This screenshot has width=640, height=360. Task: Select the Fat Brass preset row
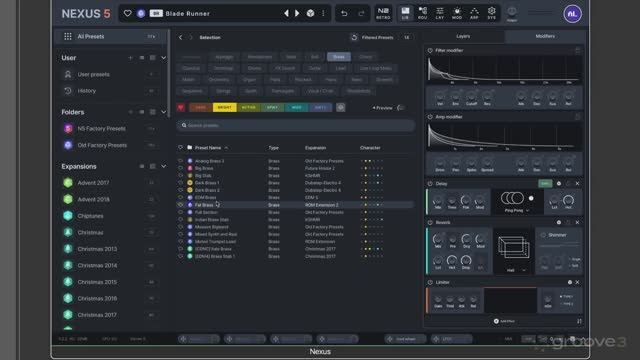(x=296, y=205)
